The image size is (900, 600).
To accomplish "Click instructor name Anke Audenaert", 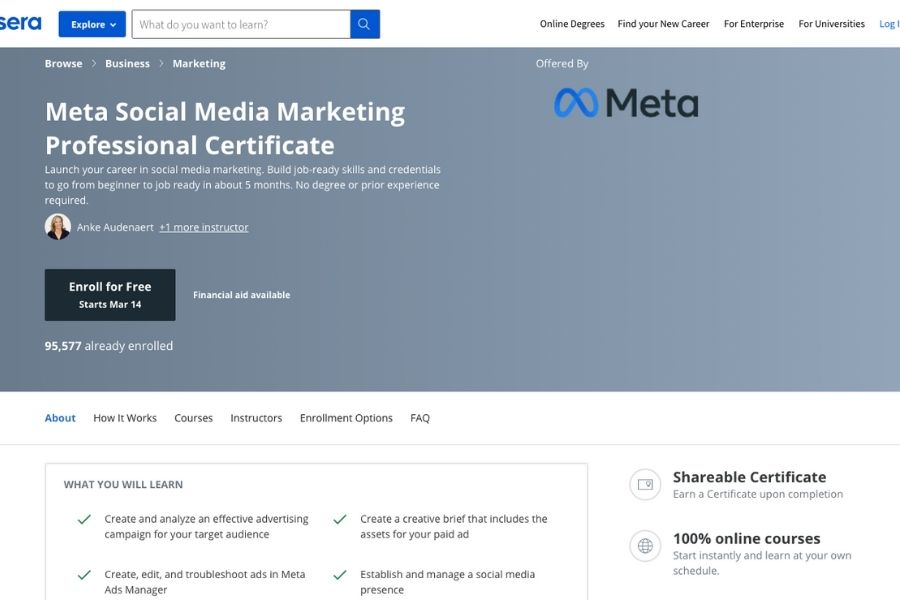I will (x=115, y=227).
